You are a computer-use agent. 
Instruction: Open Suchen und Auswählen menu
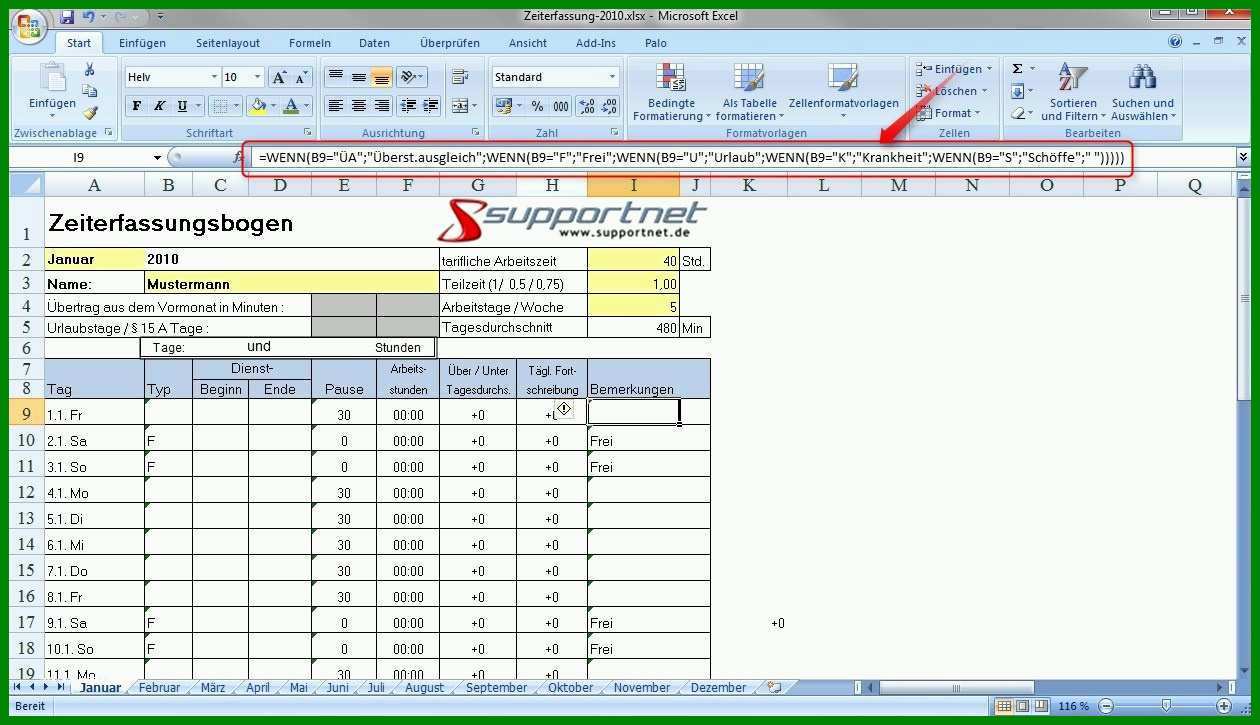(1143, 93)
